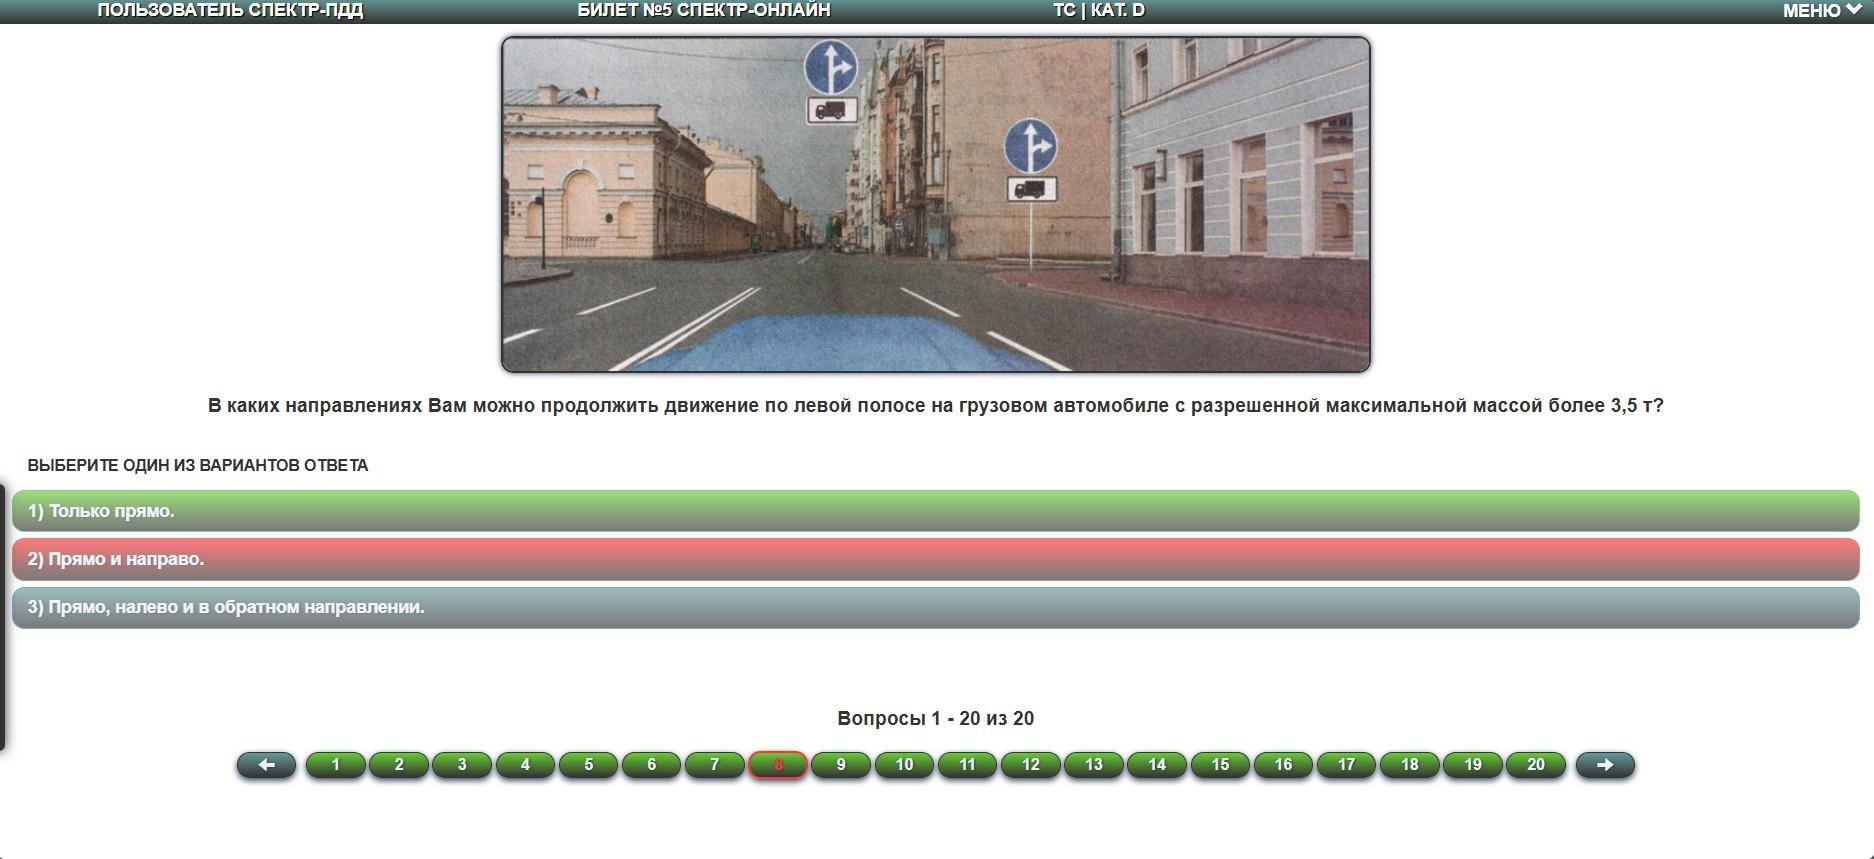
Task: Jump to last question 20
Action: tap(1536, 765)
